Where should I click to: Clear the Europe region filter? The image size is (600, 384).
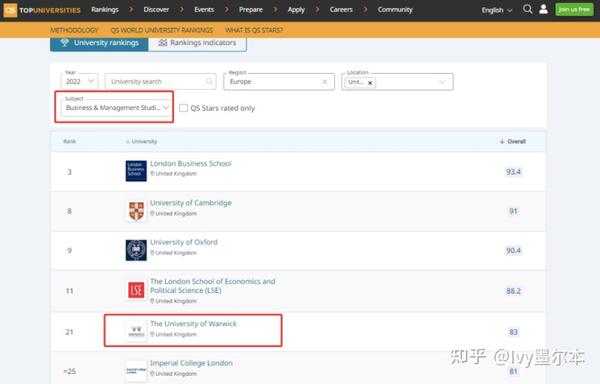325,81
